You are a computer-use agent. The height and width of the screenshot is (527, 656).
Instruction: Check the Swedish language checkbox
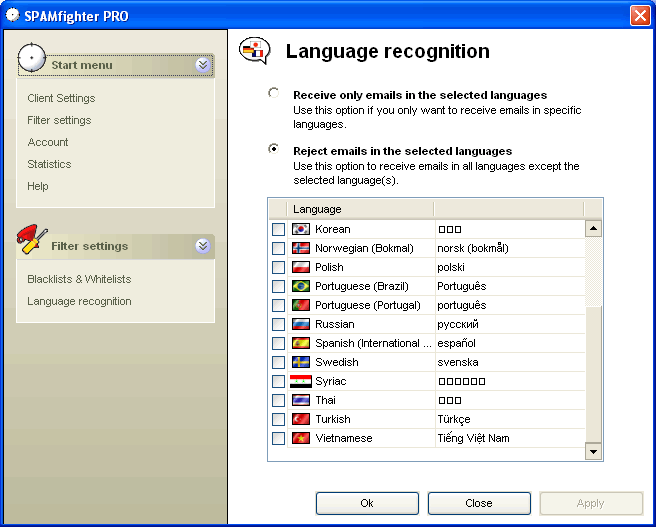coord(279,362)
